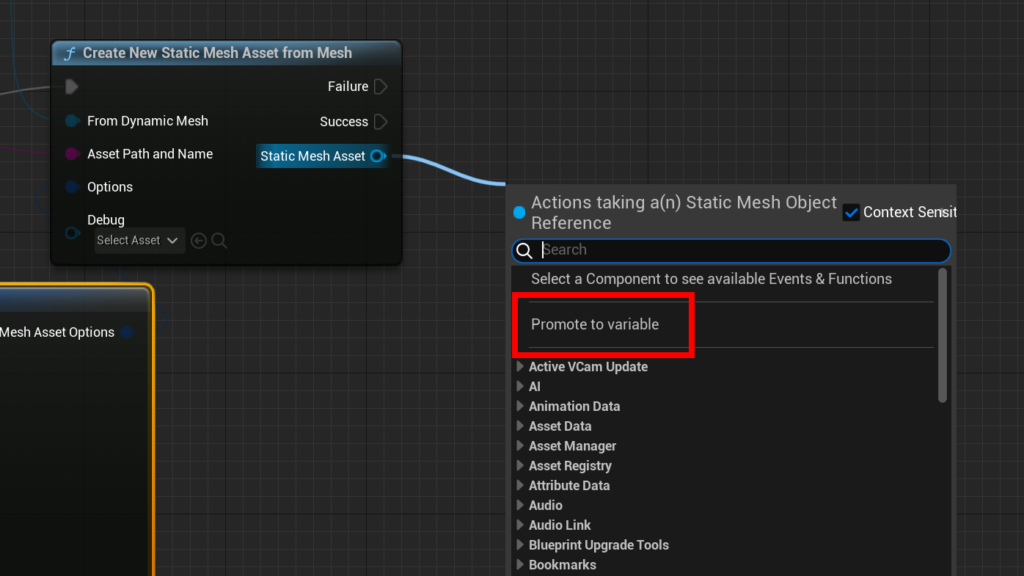Screen dimensions: 1024x576
Task: Click the Mesh Asset Options output pin
Action: 129,332
